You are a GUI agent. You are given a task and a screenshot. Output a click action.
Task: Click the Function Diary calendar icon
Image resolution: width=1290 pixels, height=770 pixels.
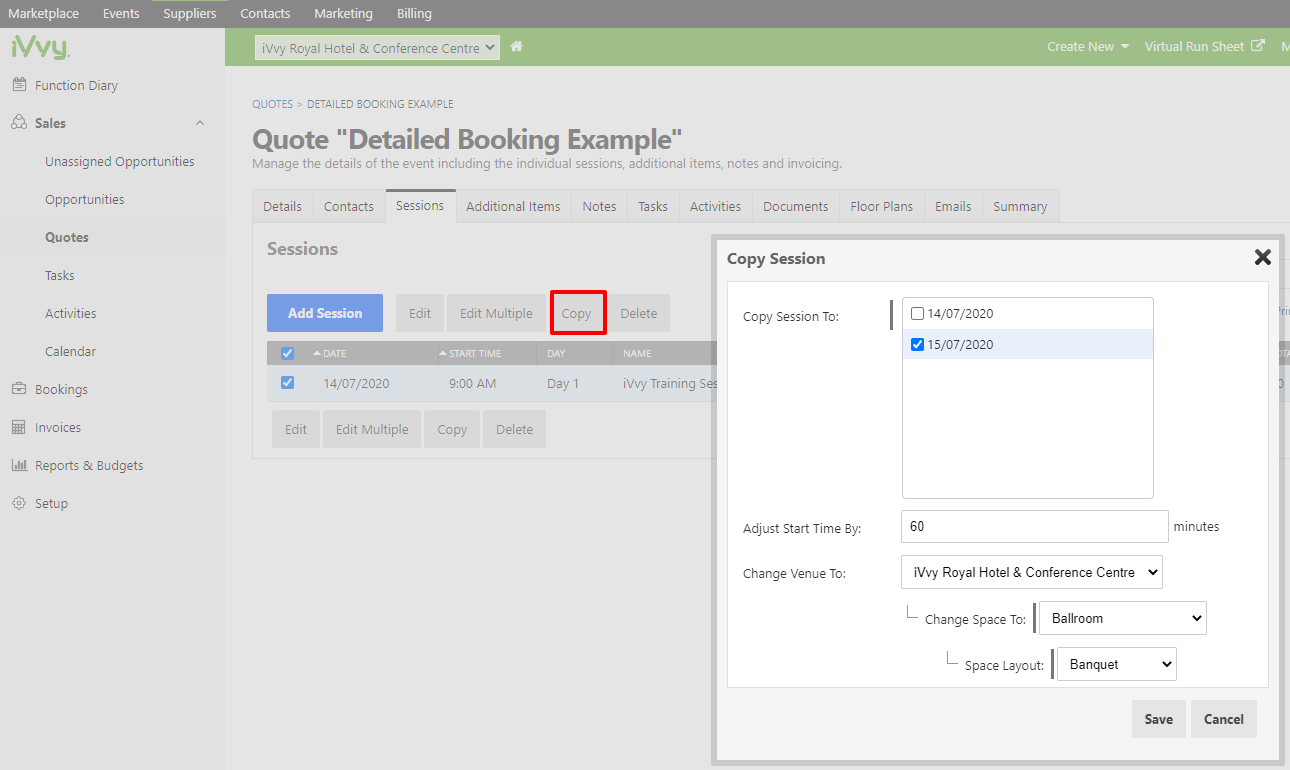(19, 85)
